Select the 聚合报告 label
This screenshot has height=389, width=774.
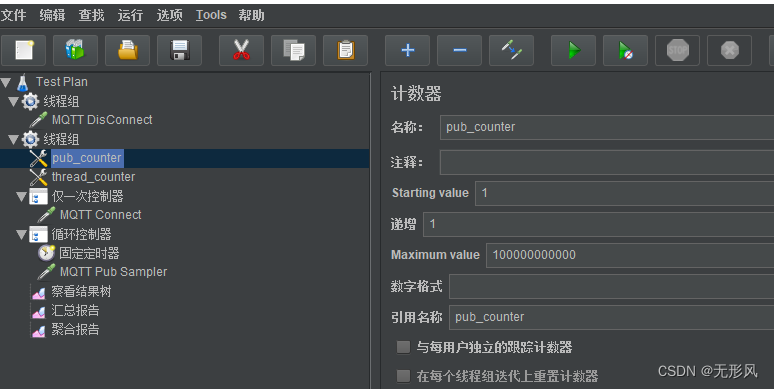(x=76, y=330)
